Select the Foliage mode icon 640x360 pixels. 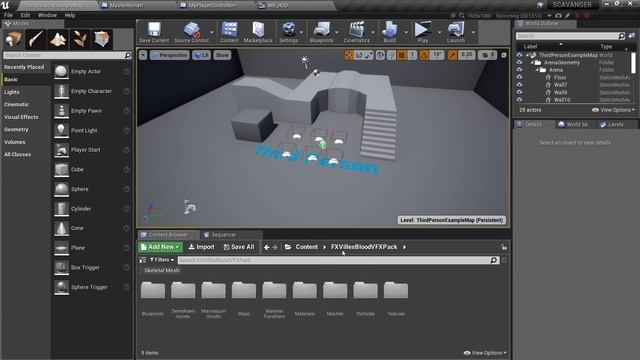[80, 39]
